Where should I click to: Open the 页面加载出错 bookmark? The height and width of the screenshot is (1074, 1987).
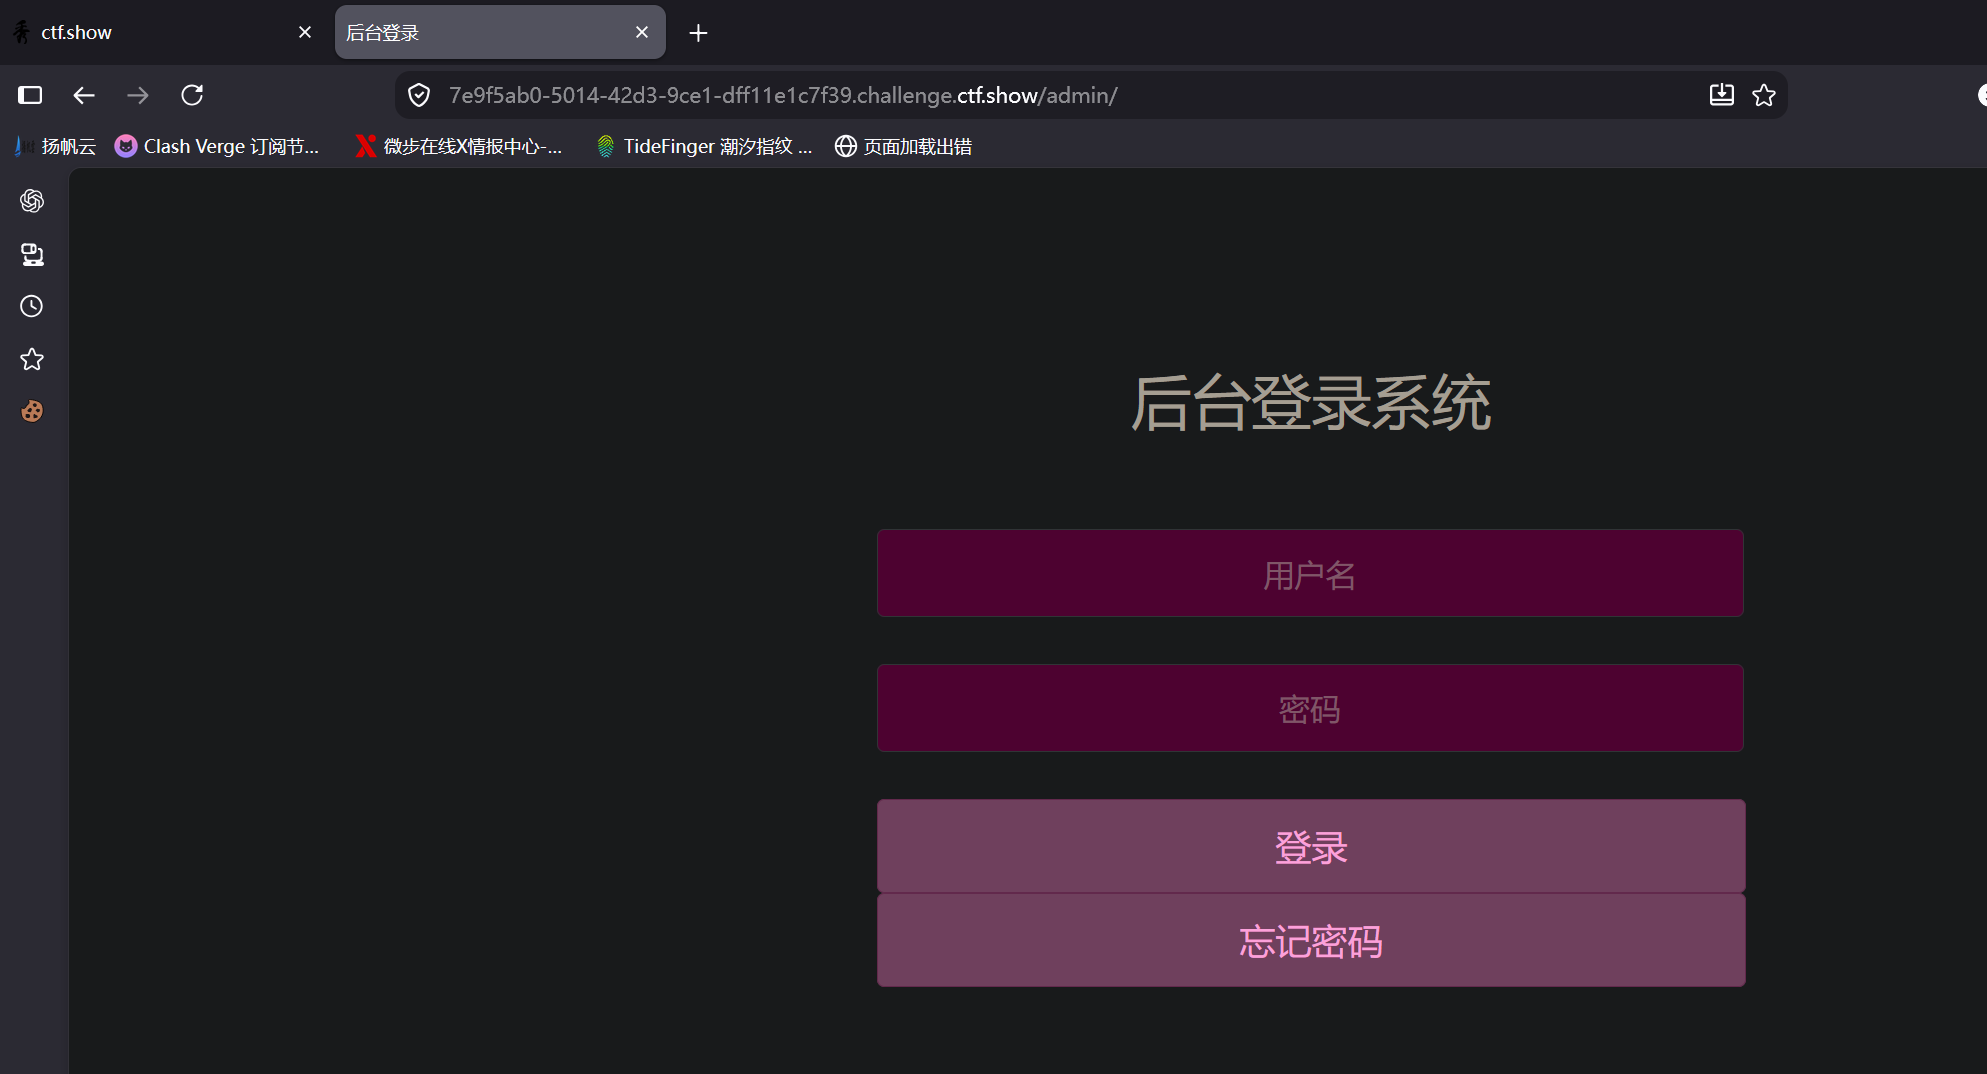pos(903,147)
